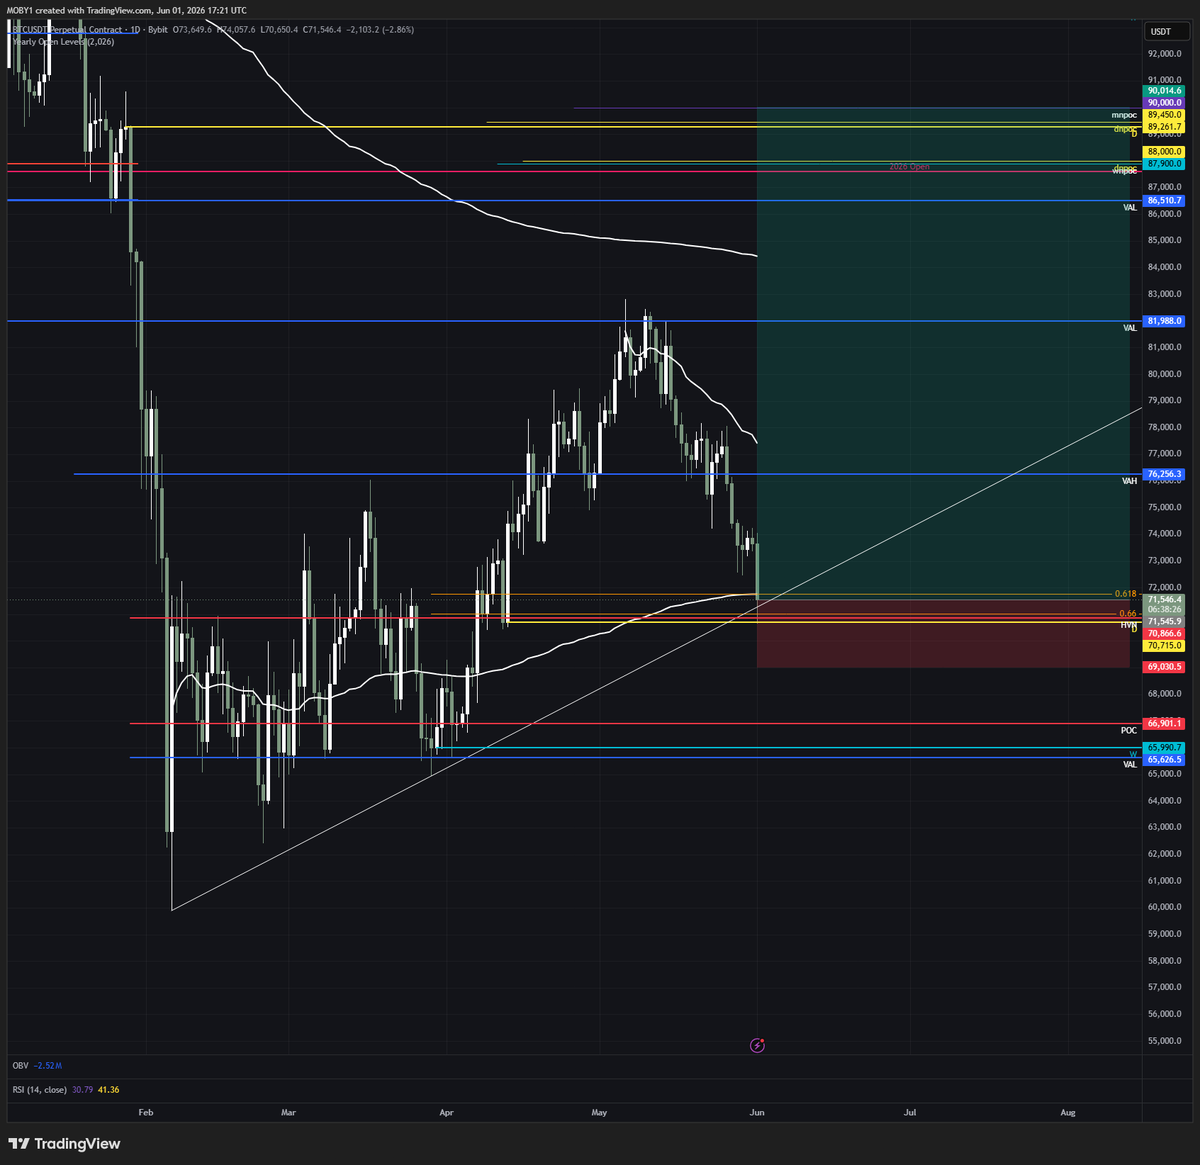1200x1165 pixels.
Task: Click Mar on the time axis
Action: pyautogui.click(x=289, y=1112)
